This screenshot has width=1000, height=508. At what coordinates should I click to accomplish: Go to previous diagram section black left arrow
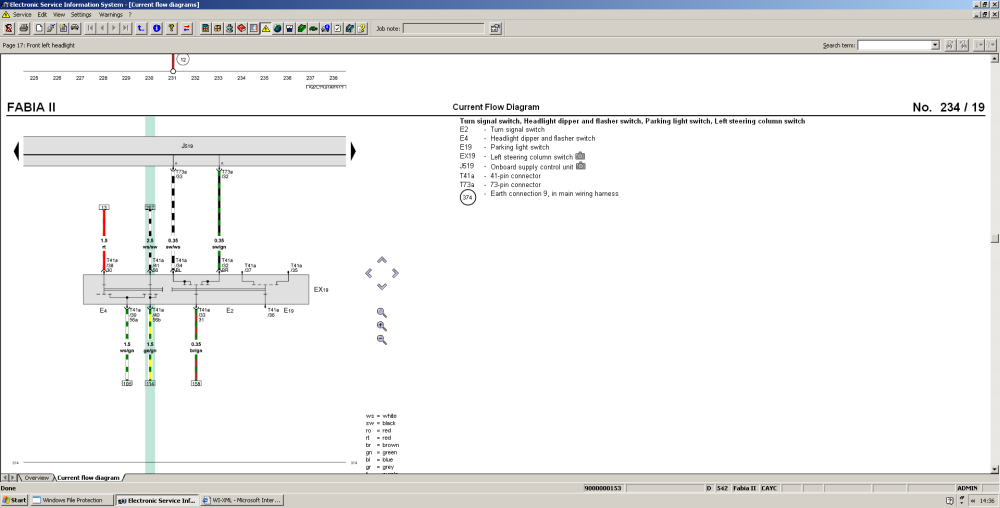pyautogui.click(x=17, y=151)
